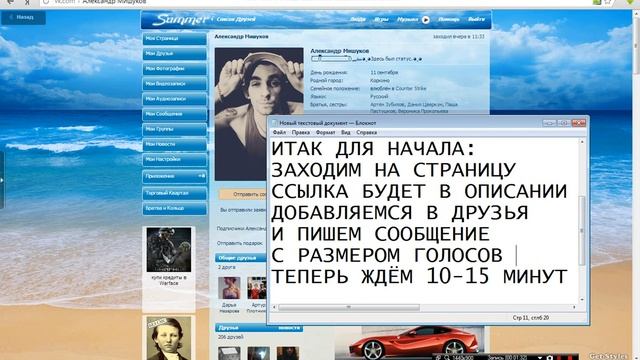Click the left edge panel expand arrow
Image resolution: width=640 pixels, height=360 pixels.
pyautogui.click(x=2, y=180)
